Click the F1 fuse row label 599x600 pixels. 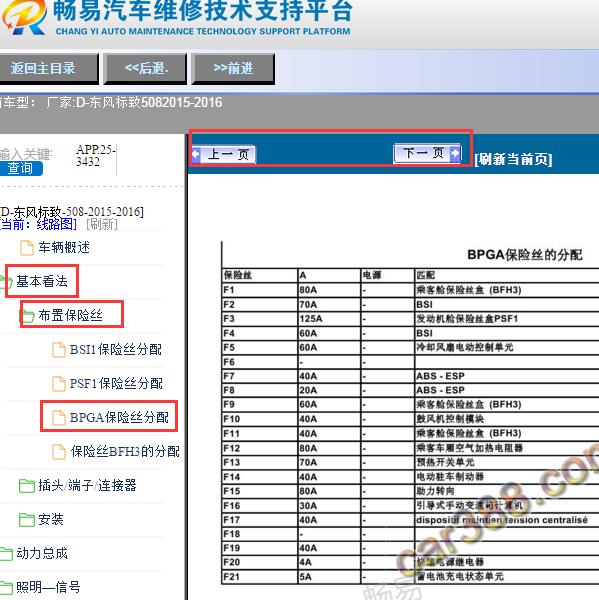point(229,290)
